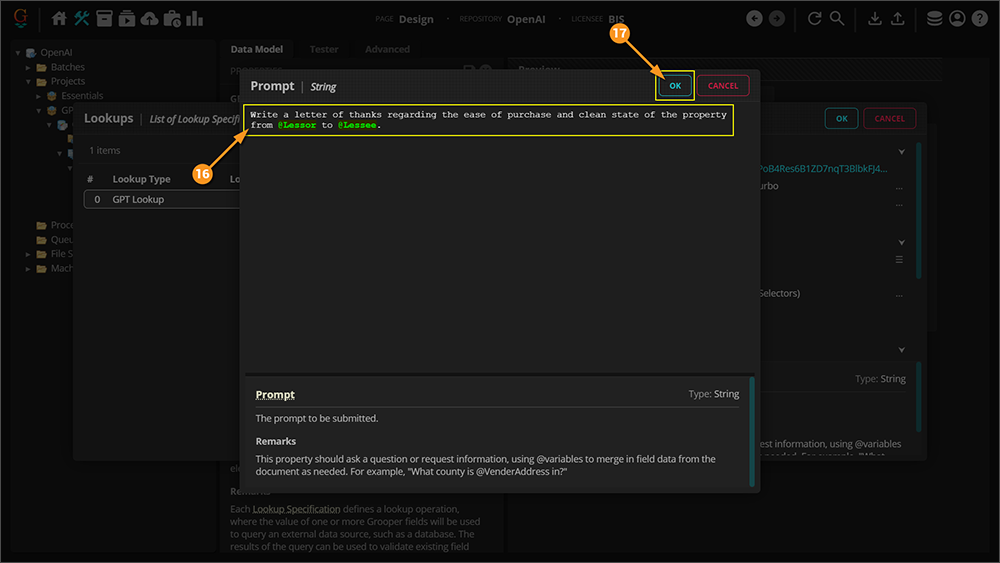1000x563 pixels.
Task: Go to the Home page icon
Action: coord(59,18)
